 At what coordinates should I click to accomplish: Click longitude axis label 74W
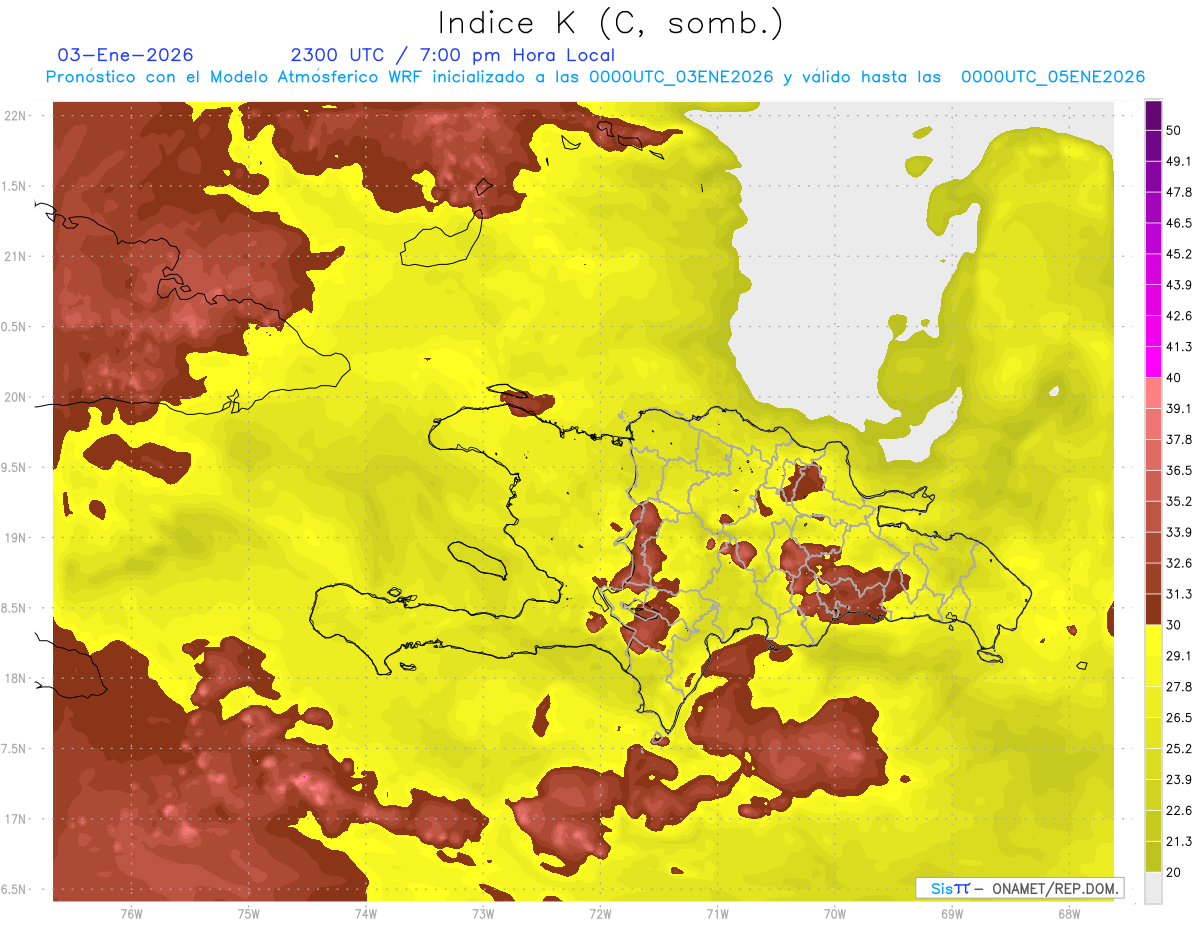click(366, 914)
